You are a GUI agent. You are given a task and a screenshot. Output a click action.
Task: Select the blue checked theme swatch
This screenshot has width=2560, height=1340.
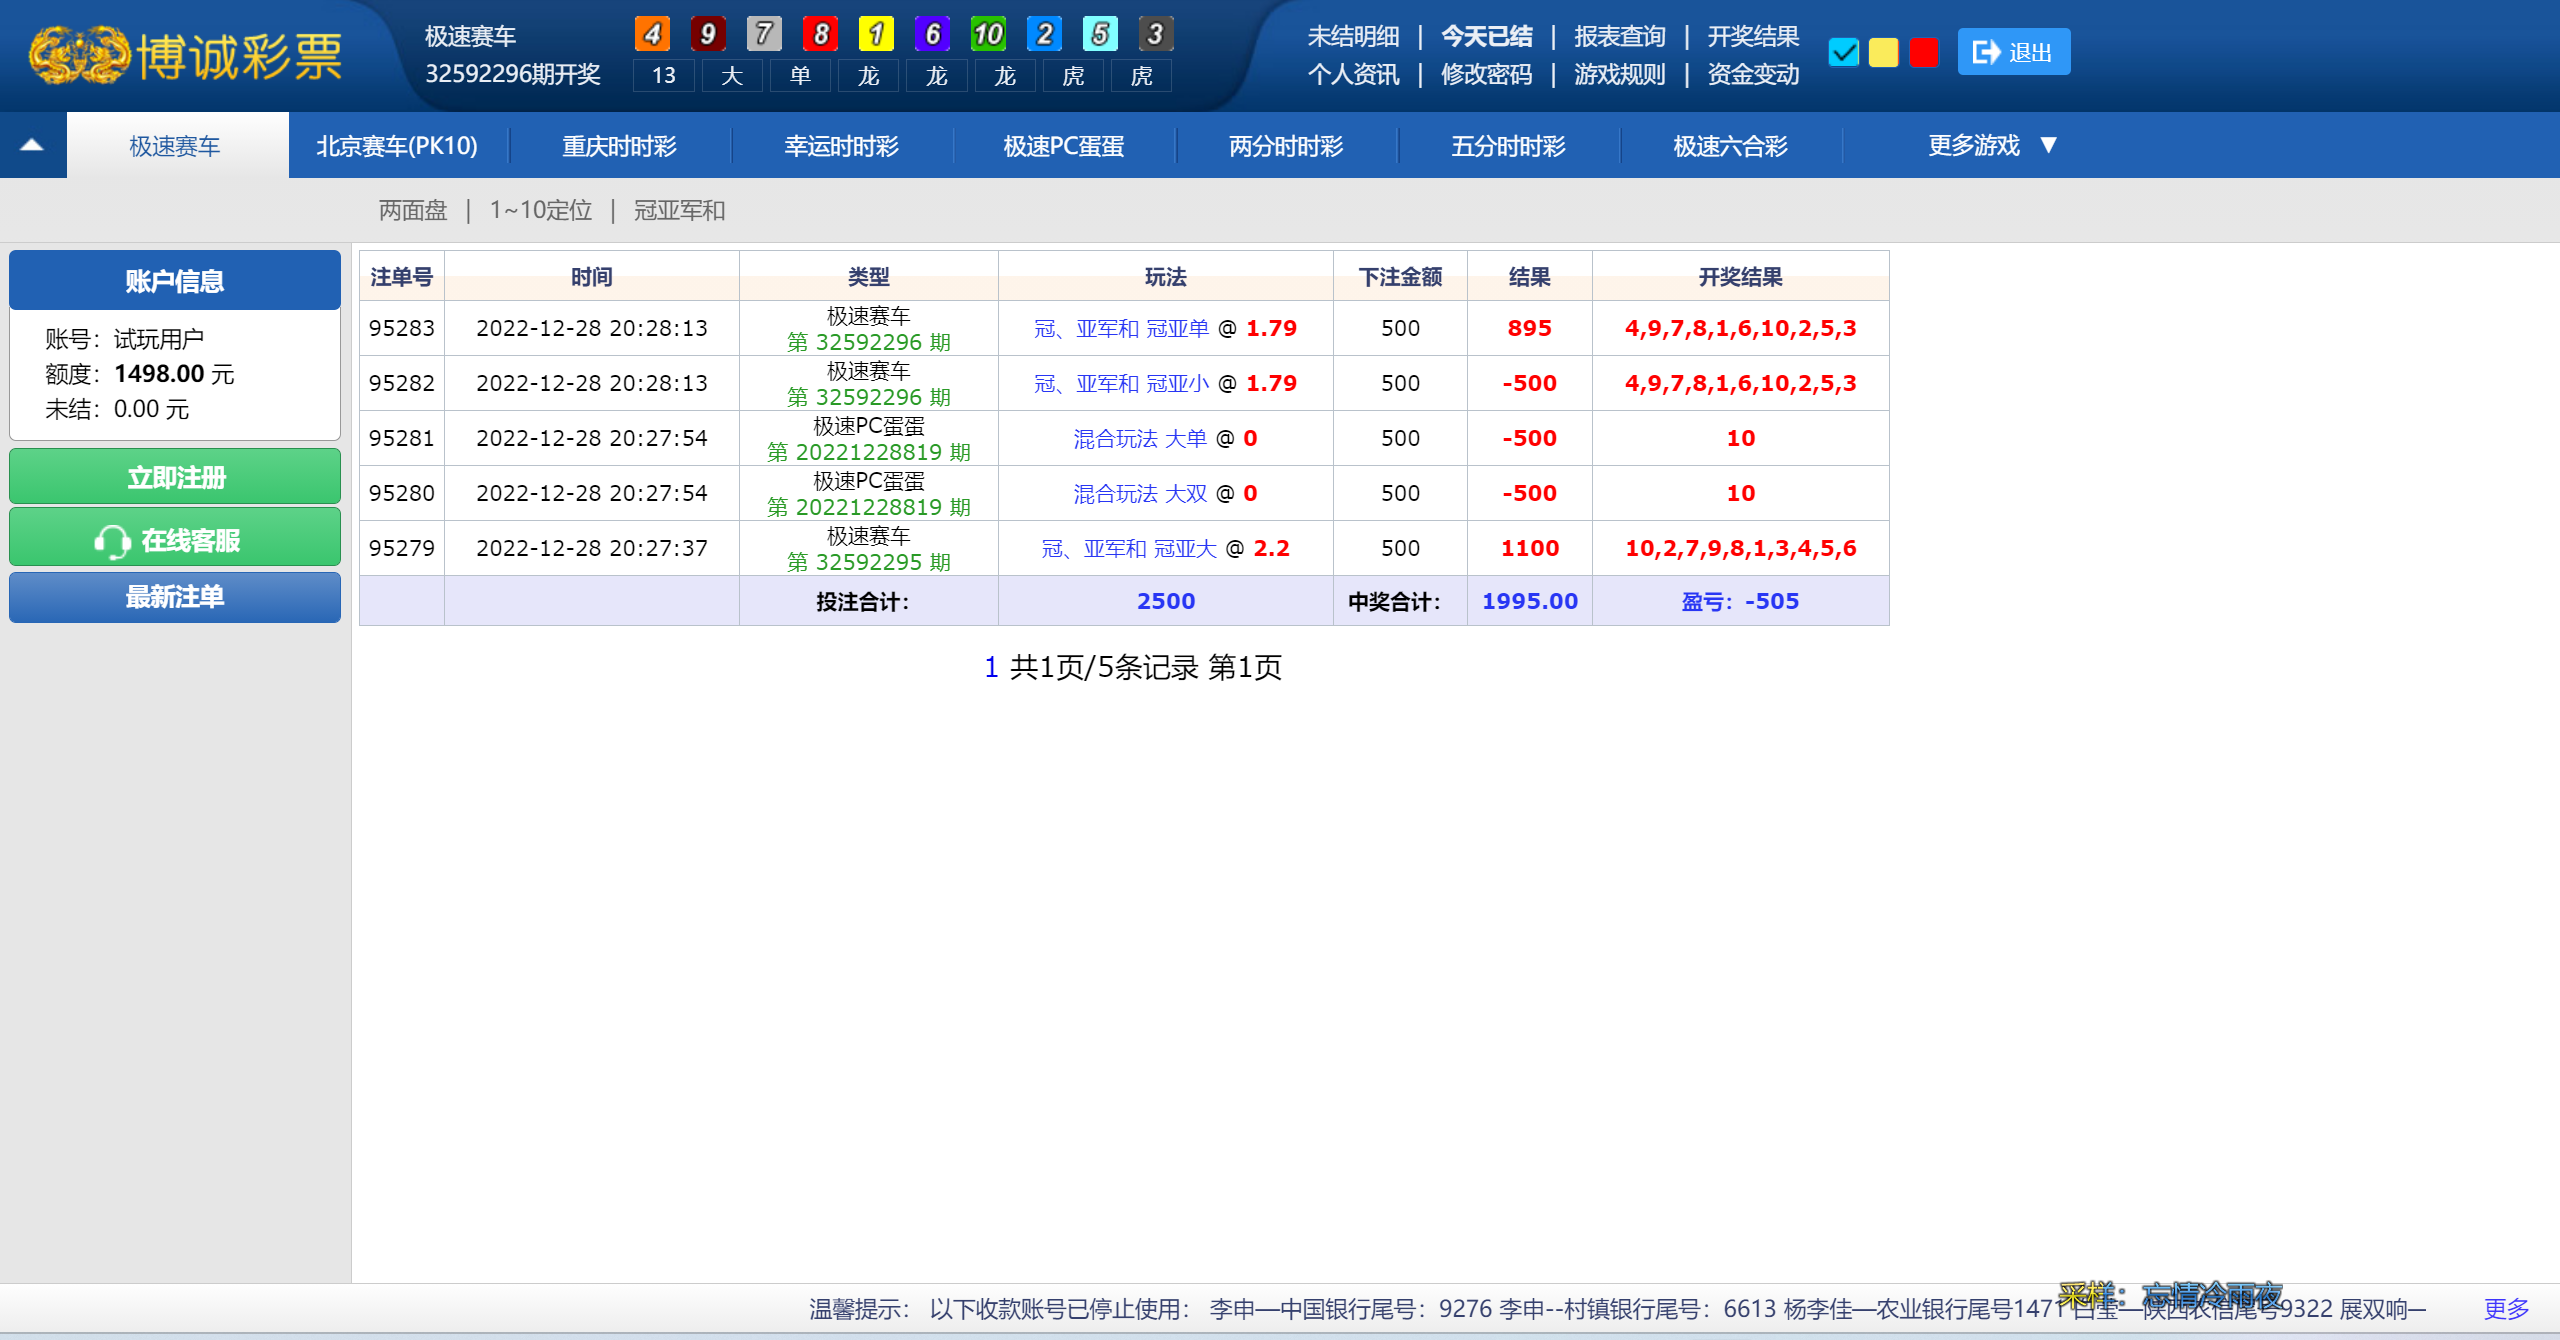point(1843,52)
